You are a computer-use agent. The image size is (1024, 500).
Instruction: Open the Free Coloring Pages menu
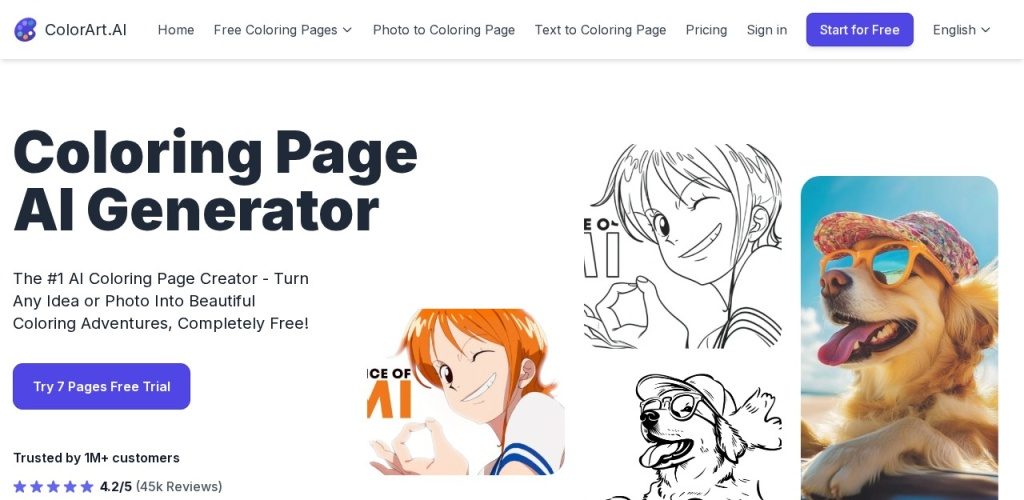point(283,30)
